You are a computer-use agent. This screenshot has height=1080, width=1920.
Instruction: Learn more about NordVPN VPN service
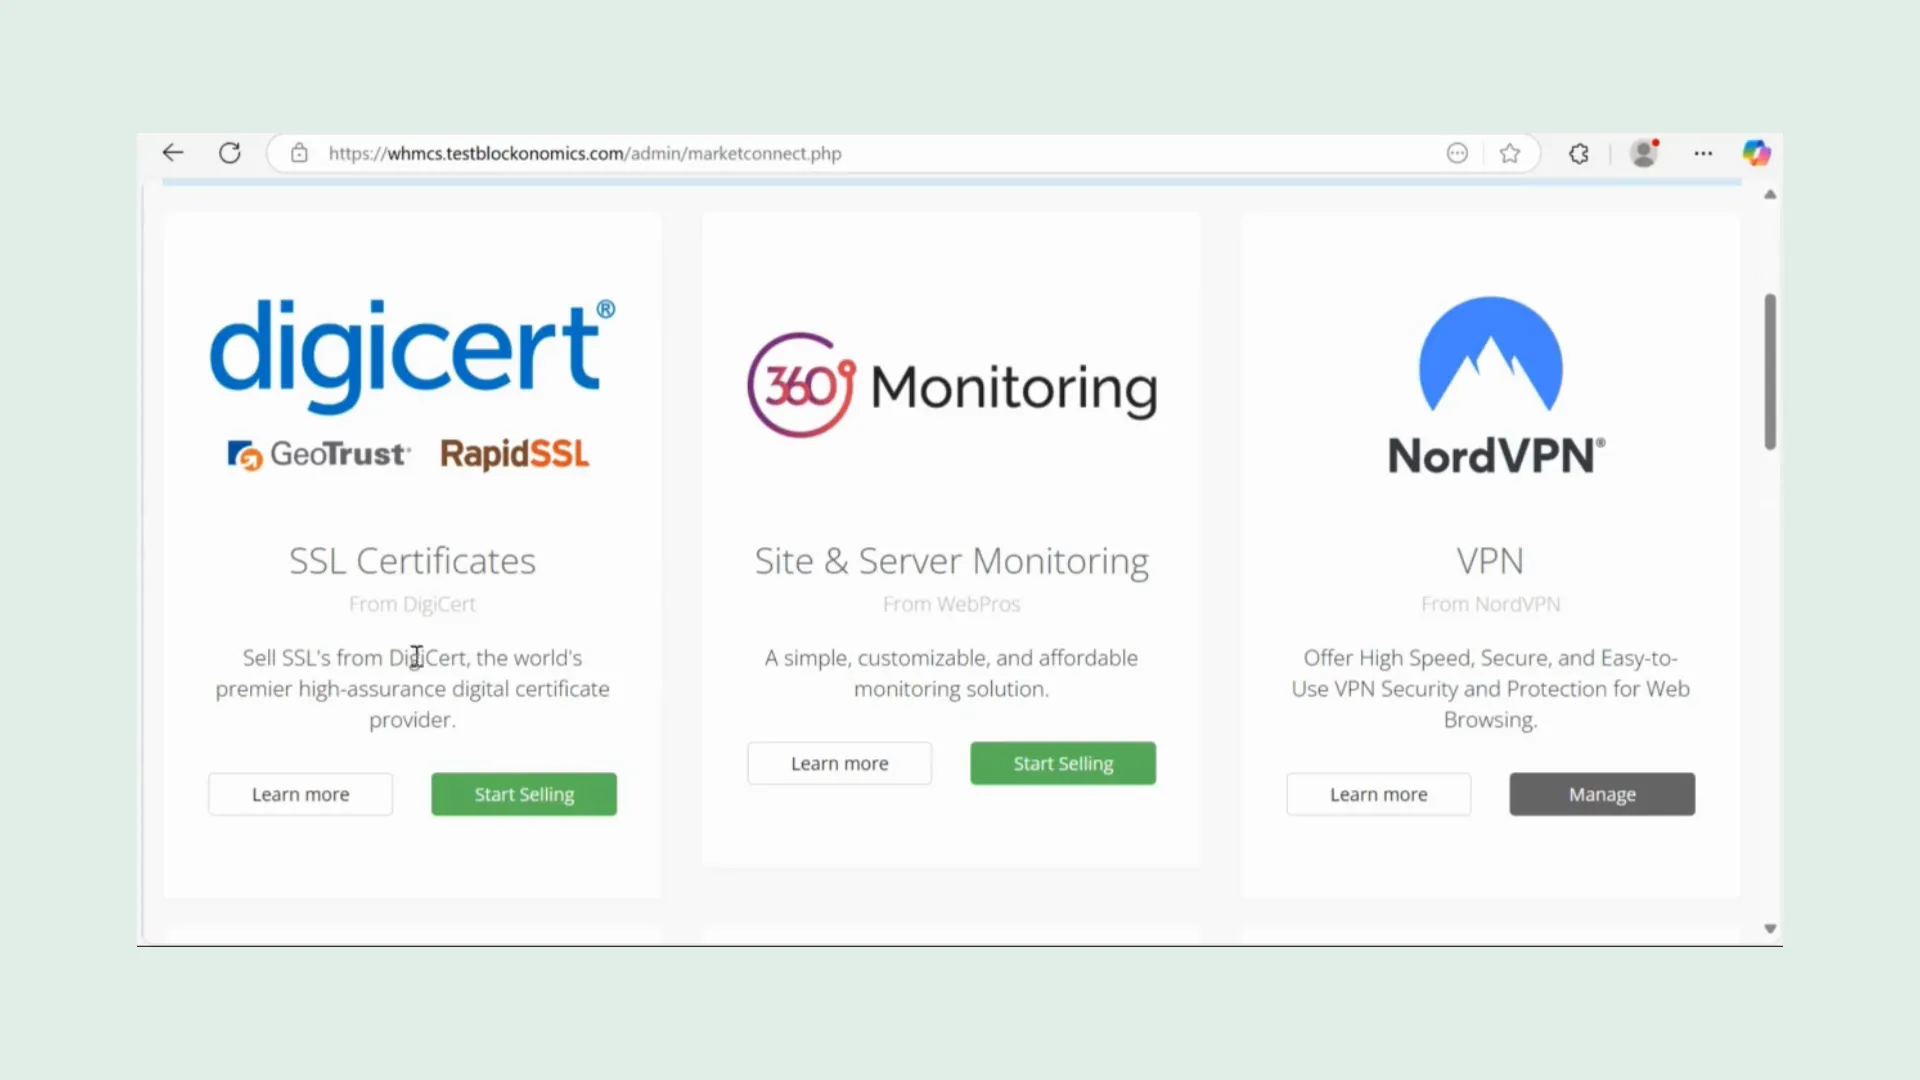pyautogui.click(x=1379, y=793)
